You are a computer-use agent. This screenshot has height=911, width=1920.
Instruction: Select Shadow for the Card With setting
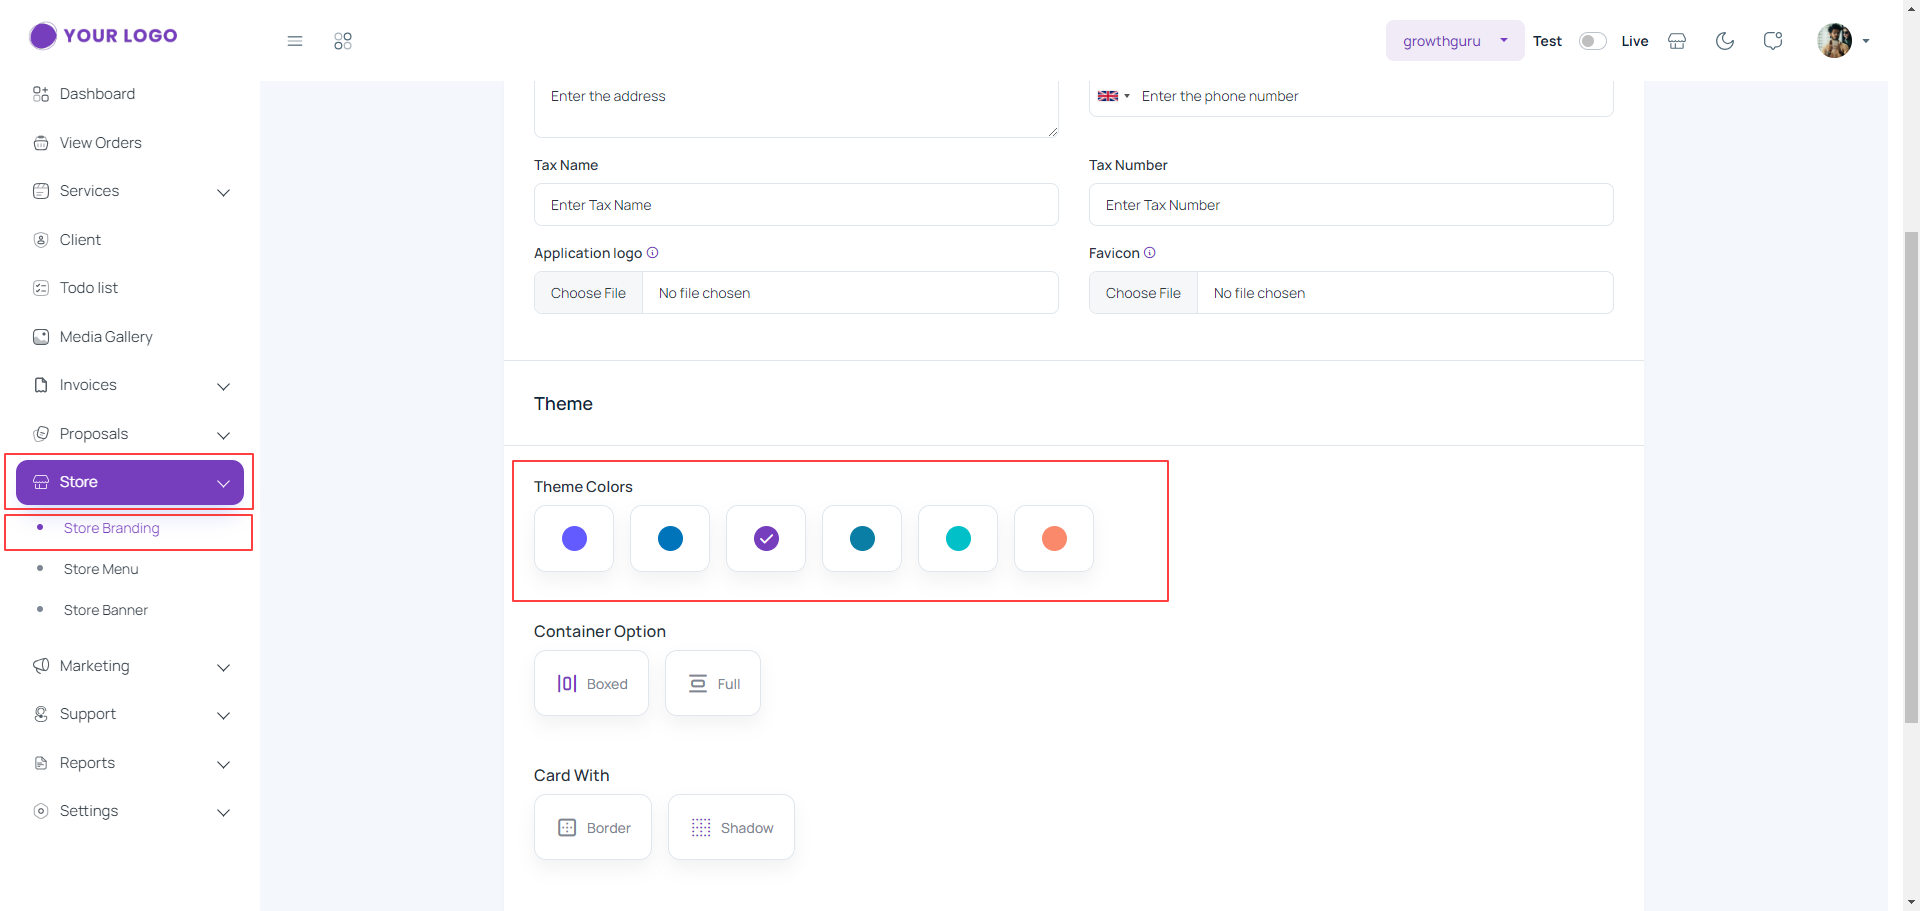click(x=731, y=827)
